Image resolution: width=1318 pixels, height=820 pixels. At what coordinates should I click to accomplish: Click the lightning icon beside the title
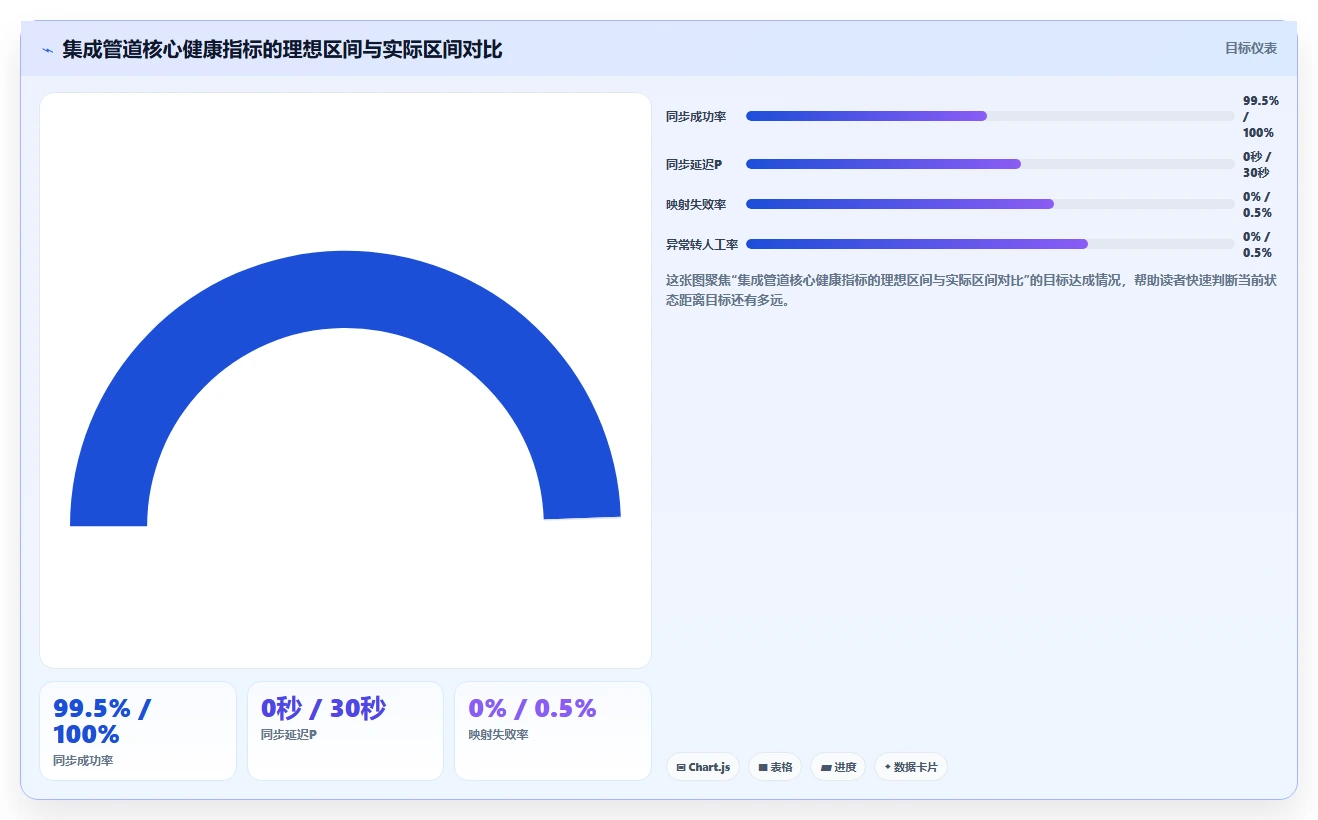coord(47,50)
